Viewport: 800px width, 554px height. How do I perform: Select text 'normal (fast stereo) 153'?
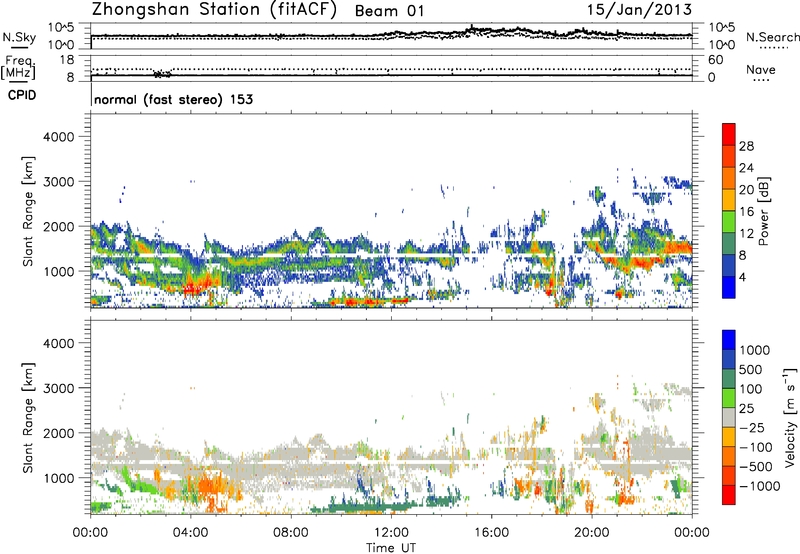click(173, 99)
